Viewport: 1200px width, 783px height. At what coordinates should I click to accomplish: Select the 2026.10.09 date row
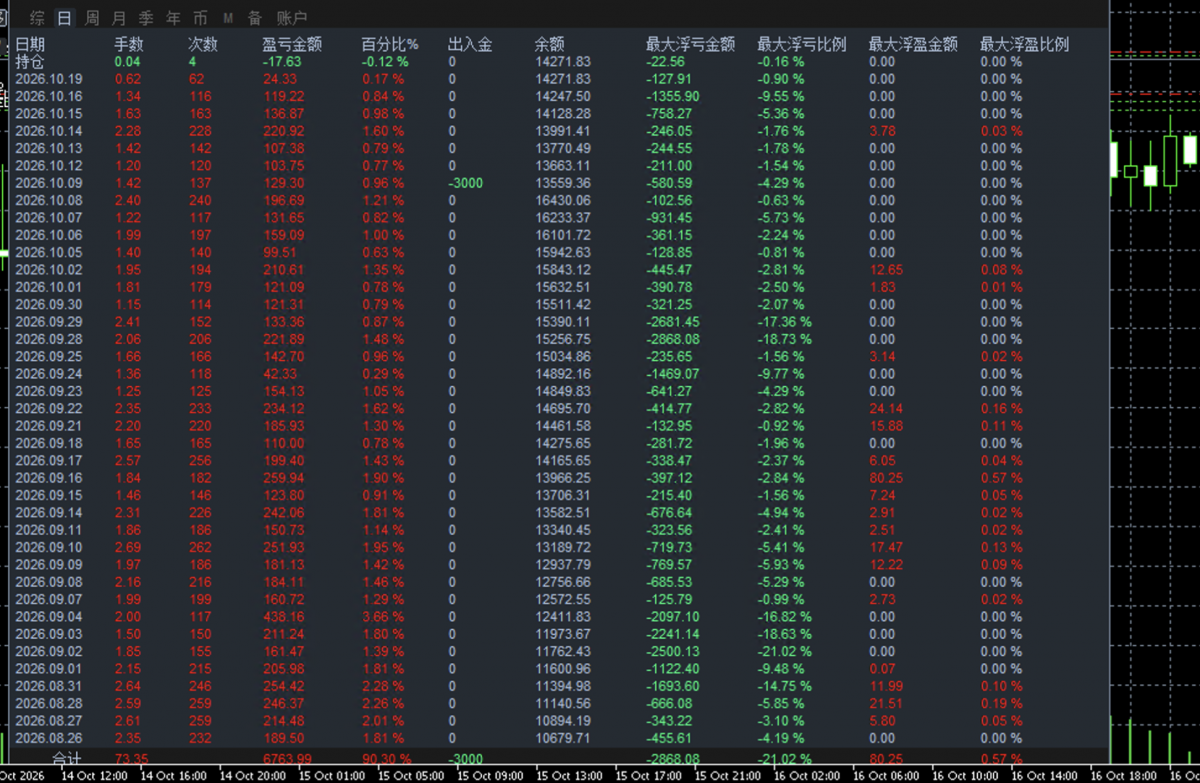[49, 183]
